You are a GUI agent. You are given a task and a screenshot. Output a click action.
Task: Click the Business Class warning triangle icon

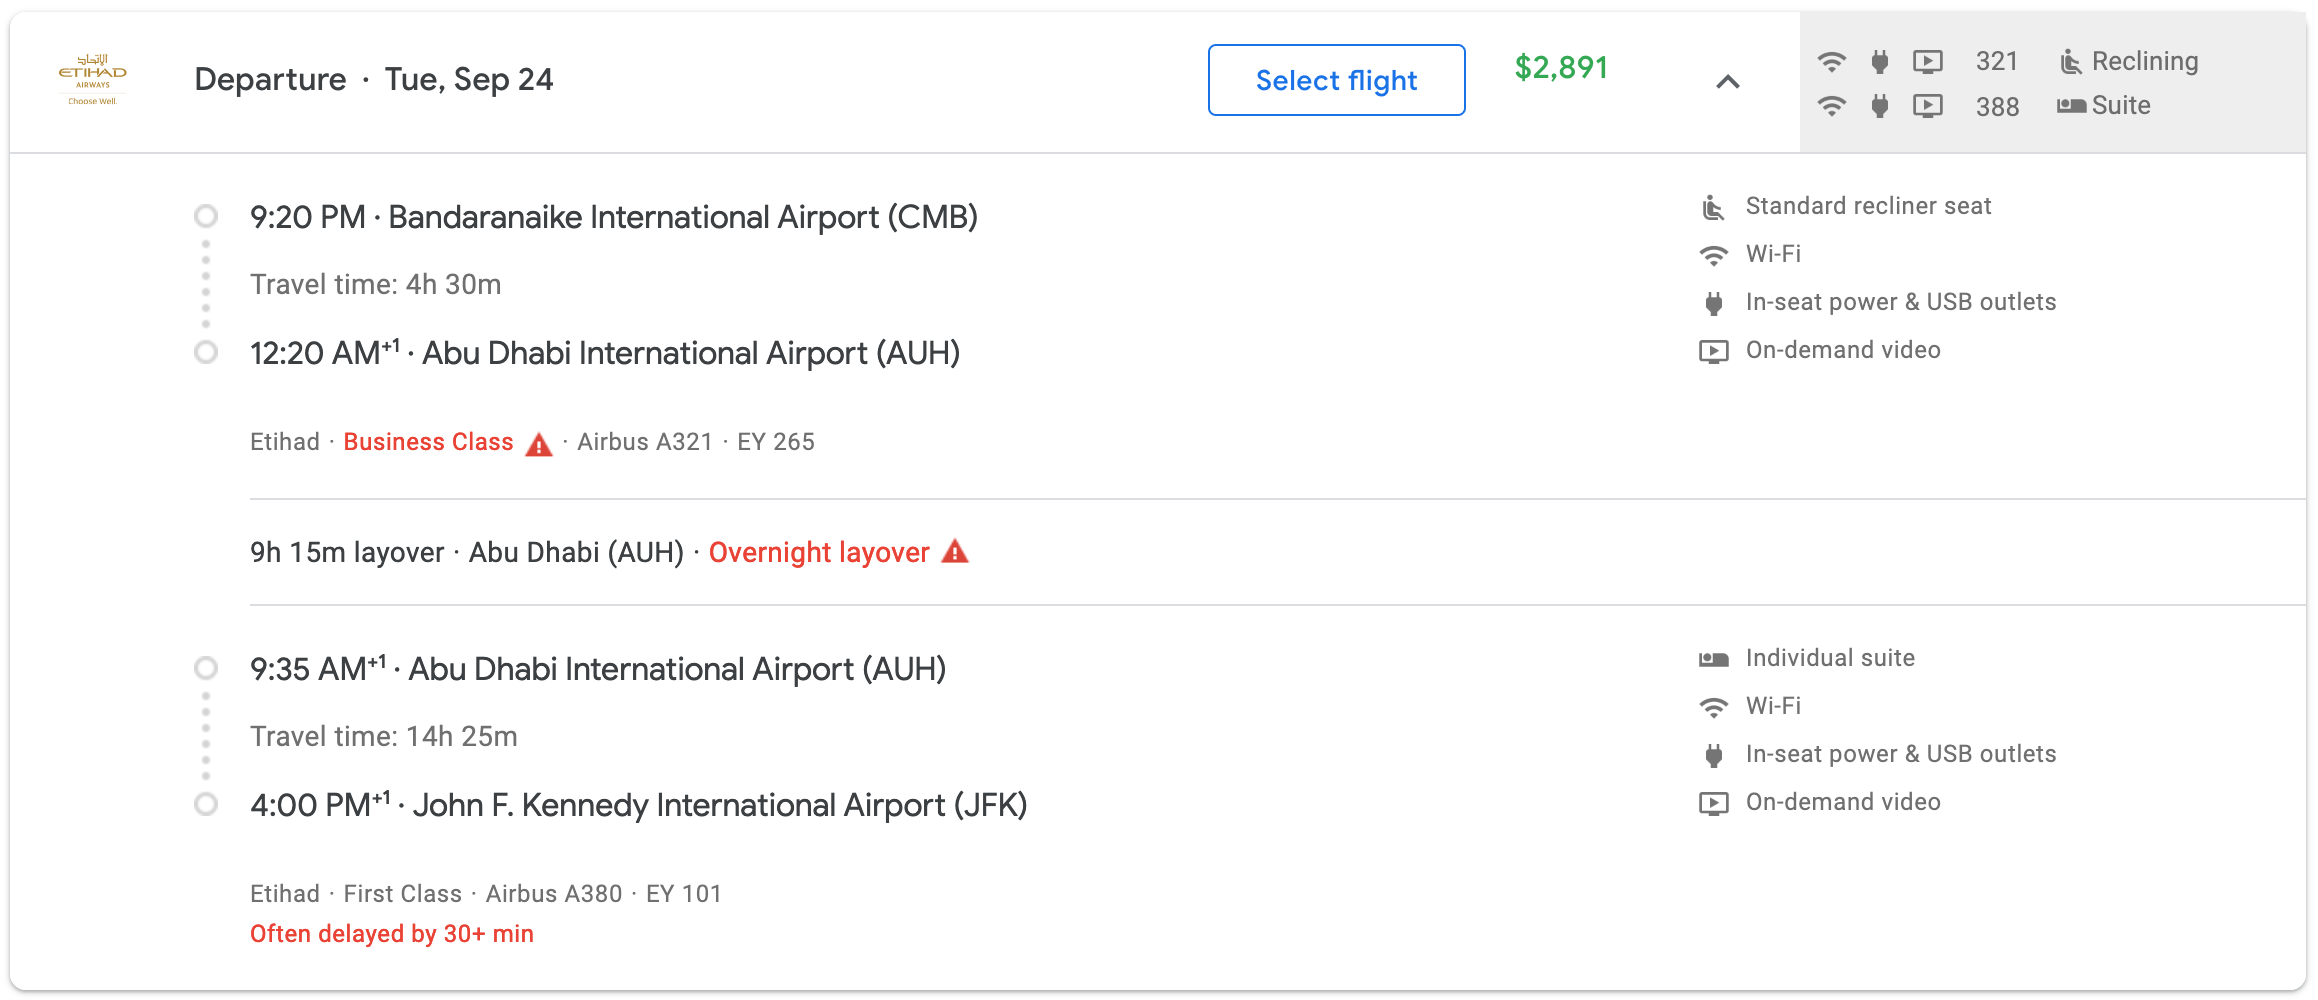[539, 444]
